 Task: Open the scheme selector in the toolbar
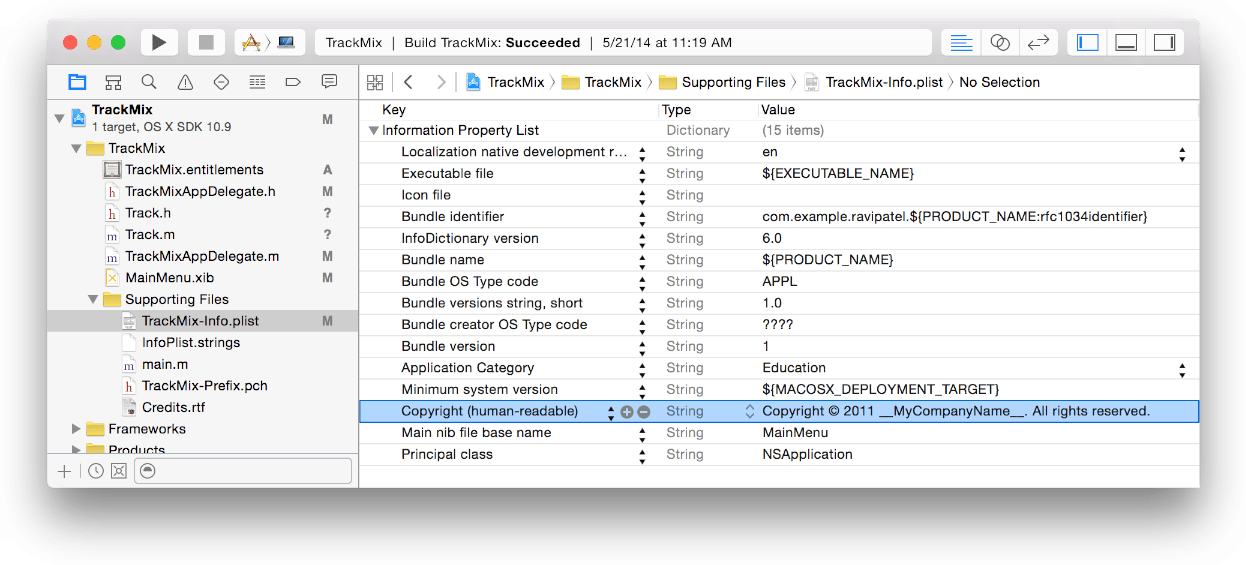coord(270,42)
